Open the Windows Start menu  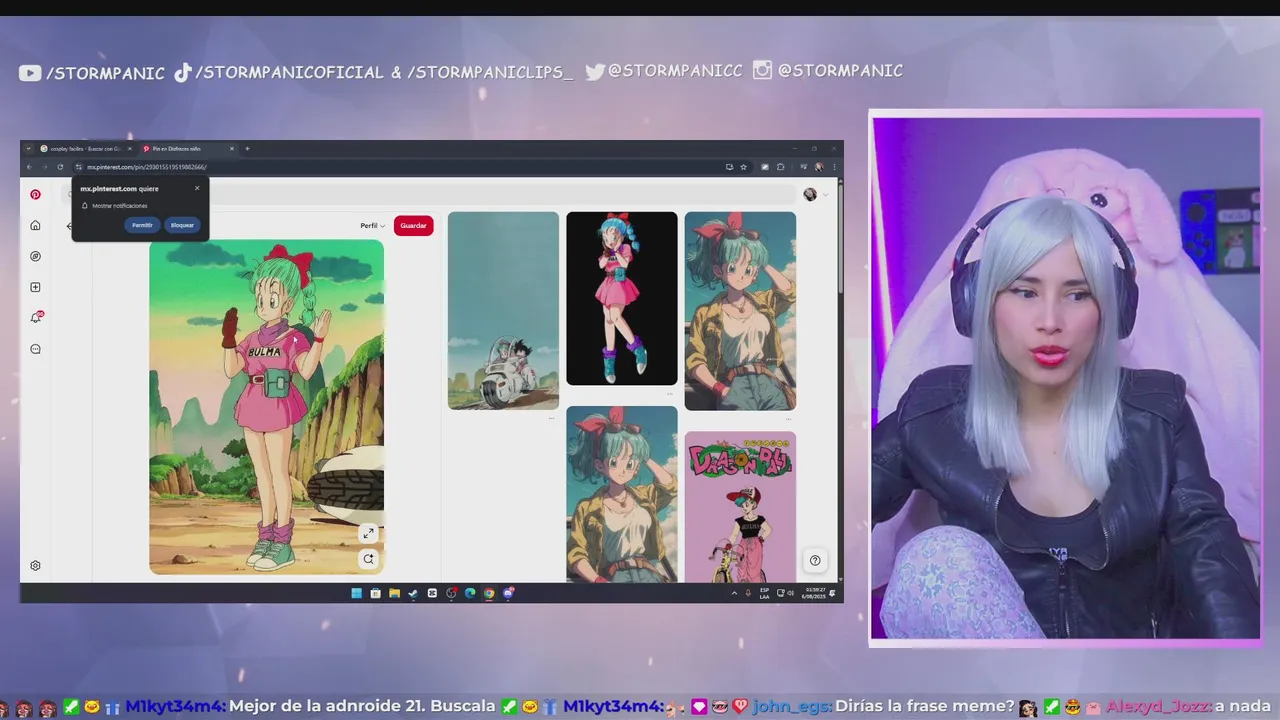point(356,593)
